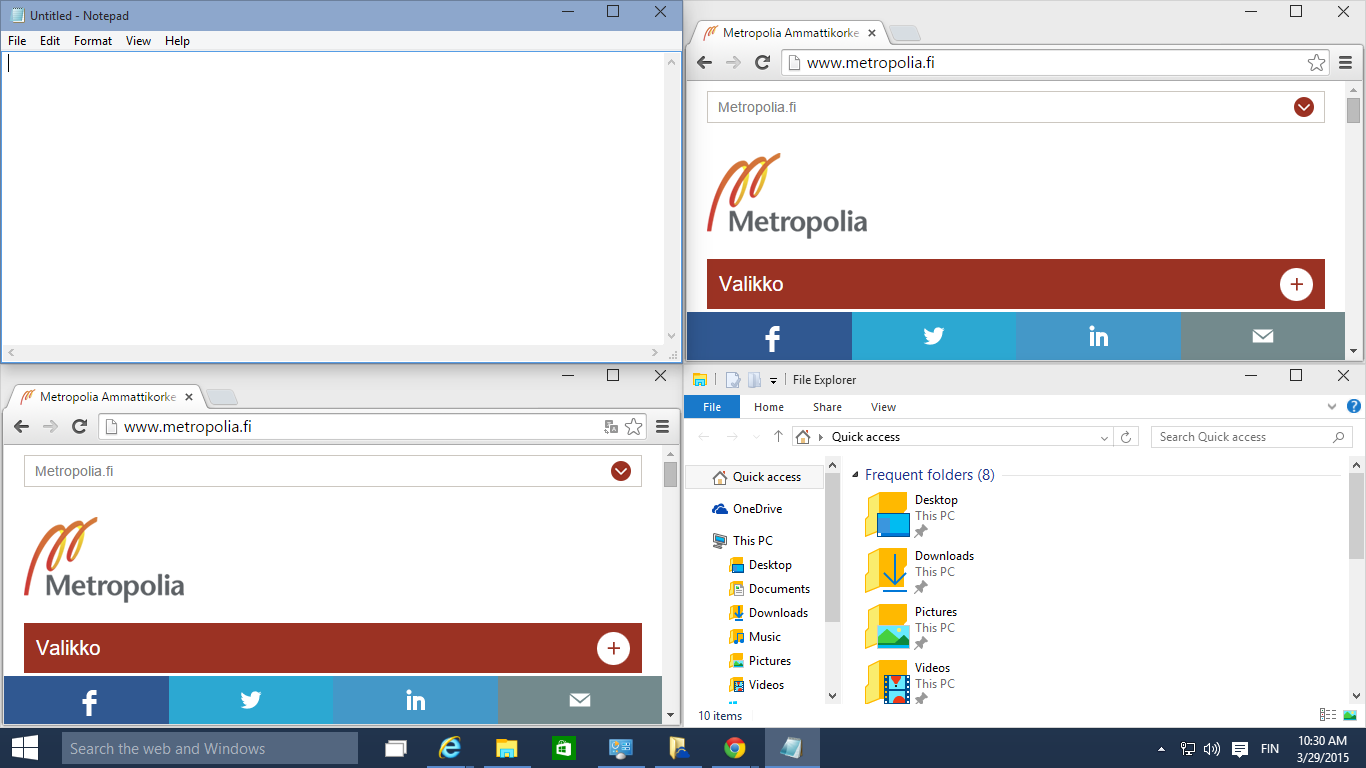The width and height of the screenshot is (1366, 768).
Task: Open File Explorer help icon
Action: pos(1354,407)
